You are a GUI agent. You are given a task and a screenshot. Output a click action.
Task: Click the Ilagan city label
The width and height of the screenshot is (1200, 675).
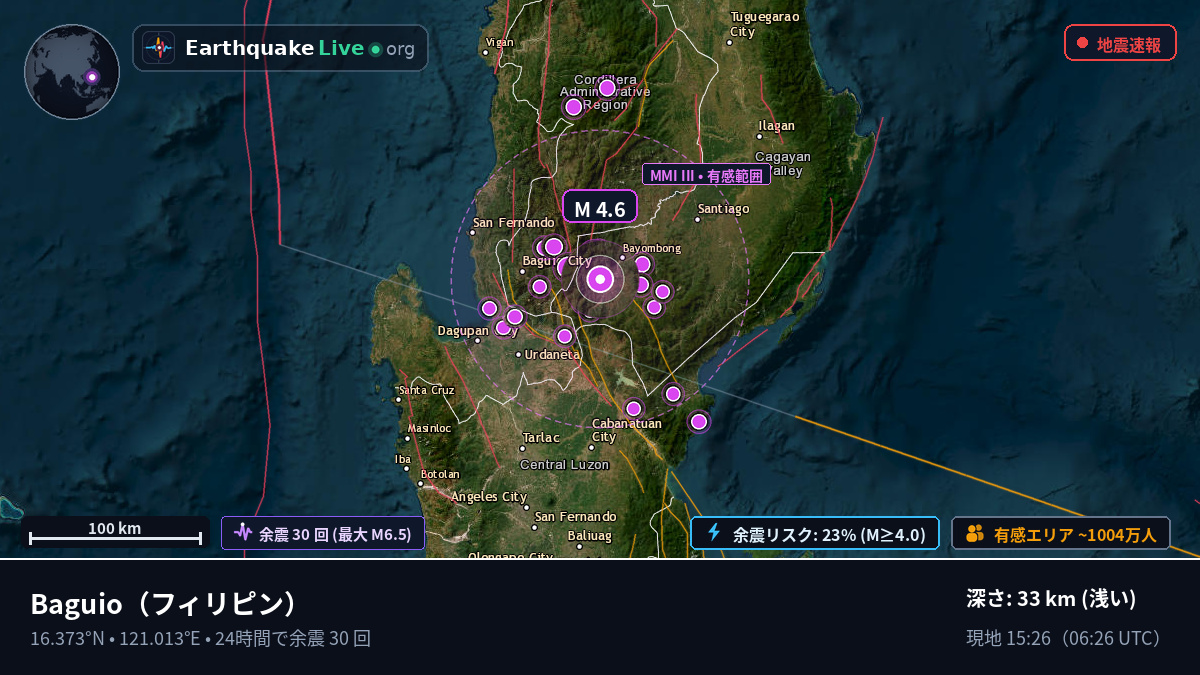(777, 126)
